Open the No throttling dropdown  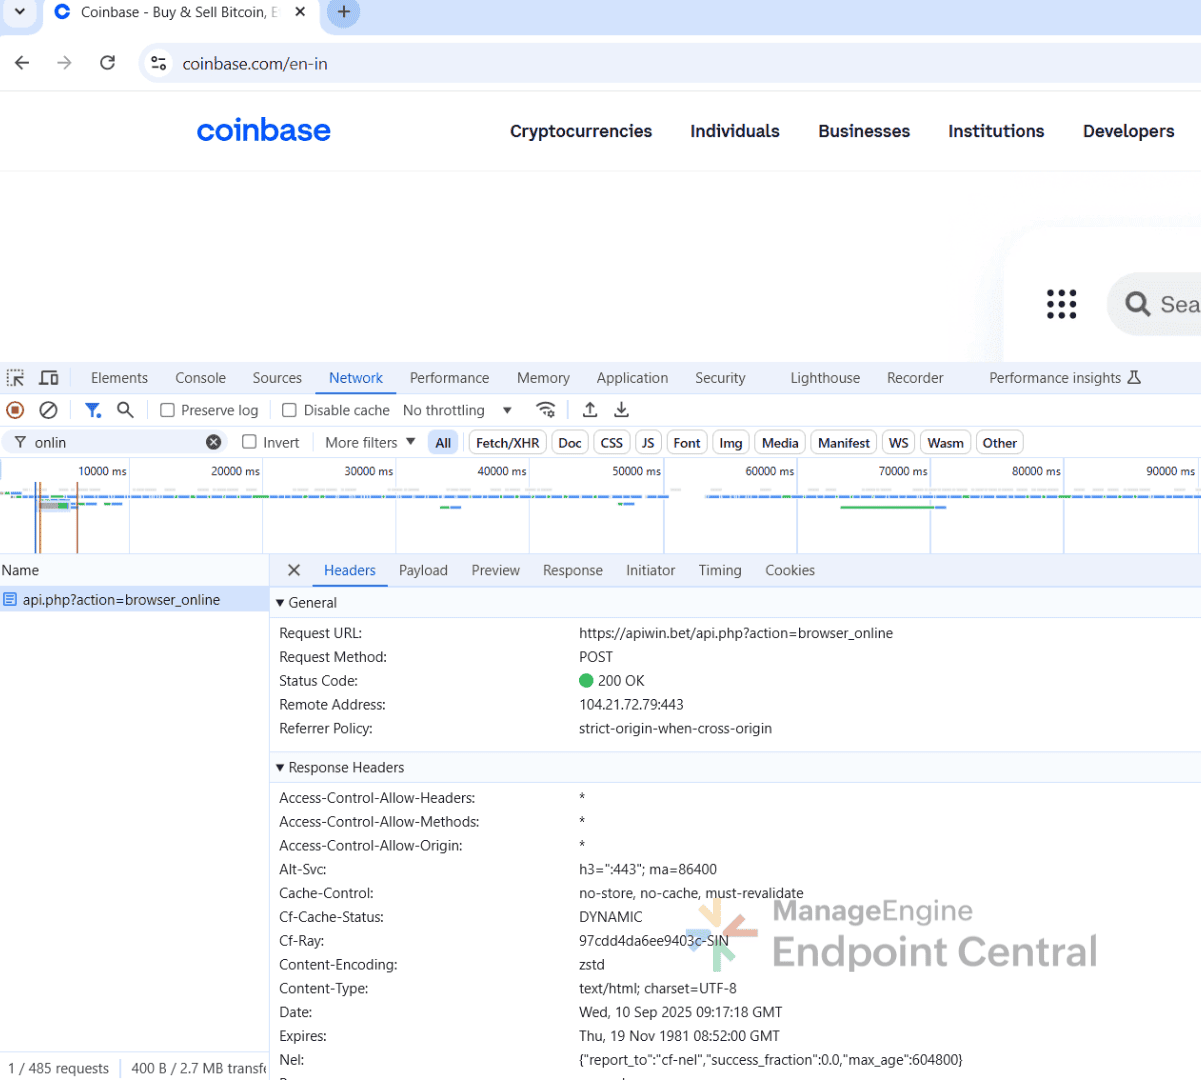pyautogui.click(x=457, y=410)
